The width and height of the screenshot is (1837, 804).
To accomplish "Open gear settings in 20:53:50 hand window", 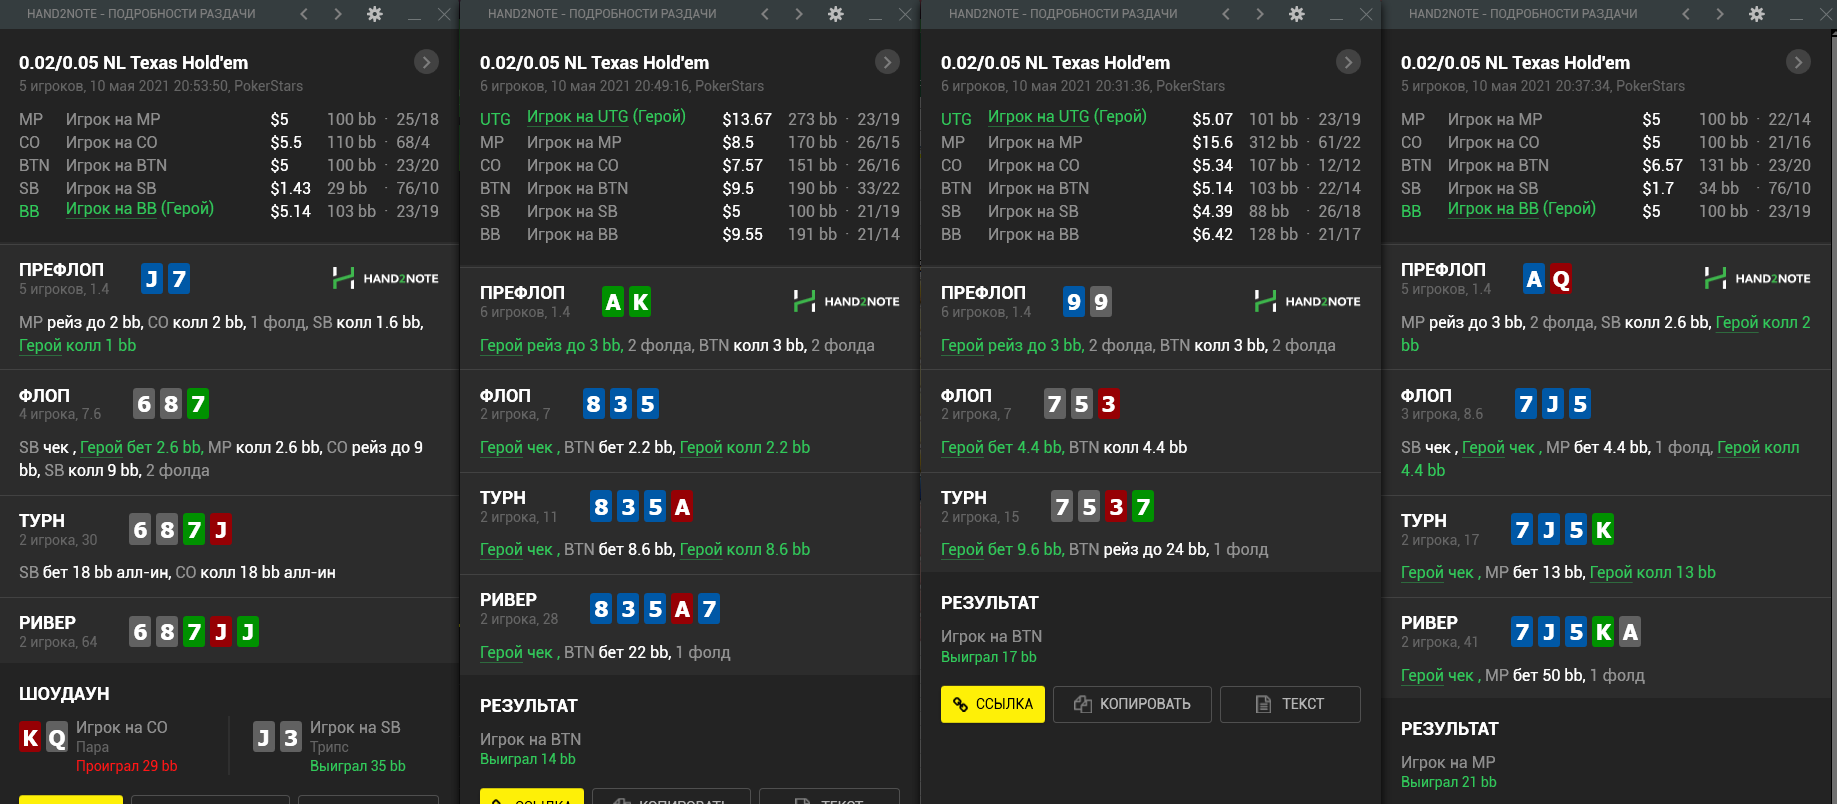I will point(374,14).
